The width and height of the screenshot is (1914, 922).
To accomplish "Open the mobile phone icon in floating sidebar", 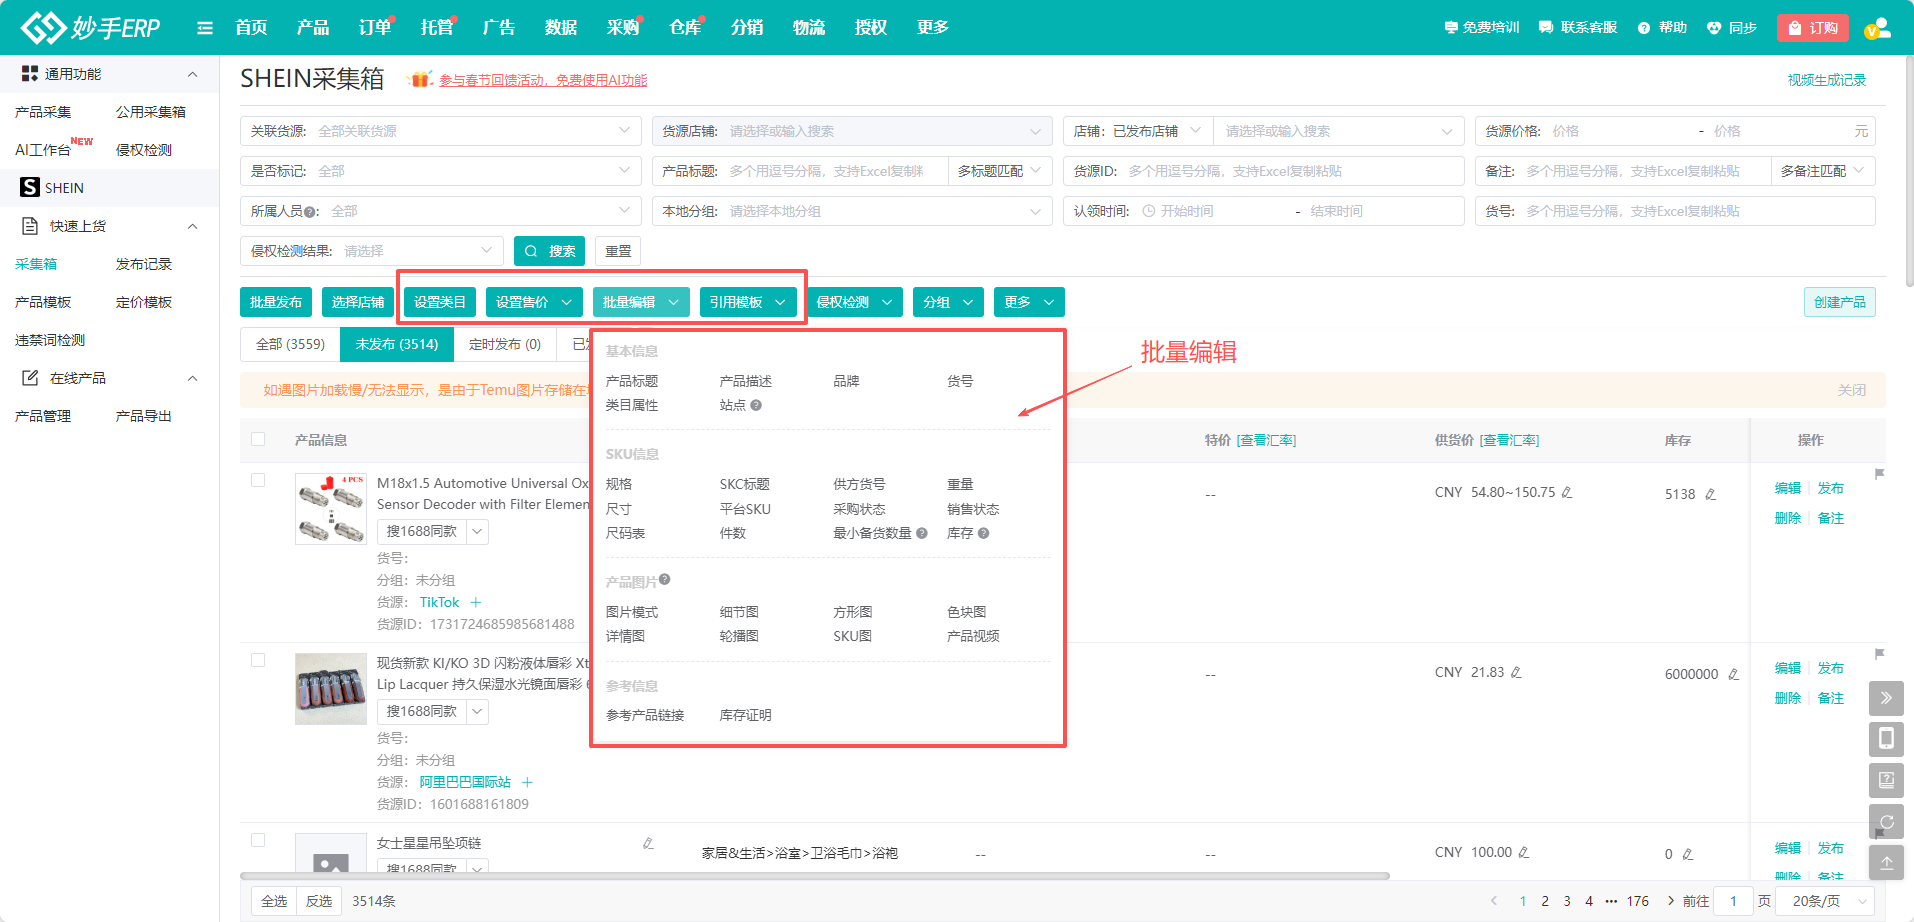I will (x=1885, y=739).
